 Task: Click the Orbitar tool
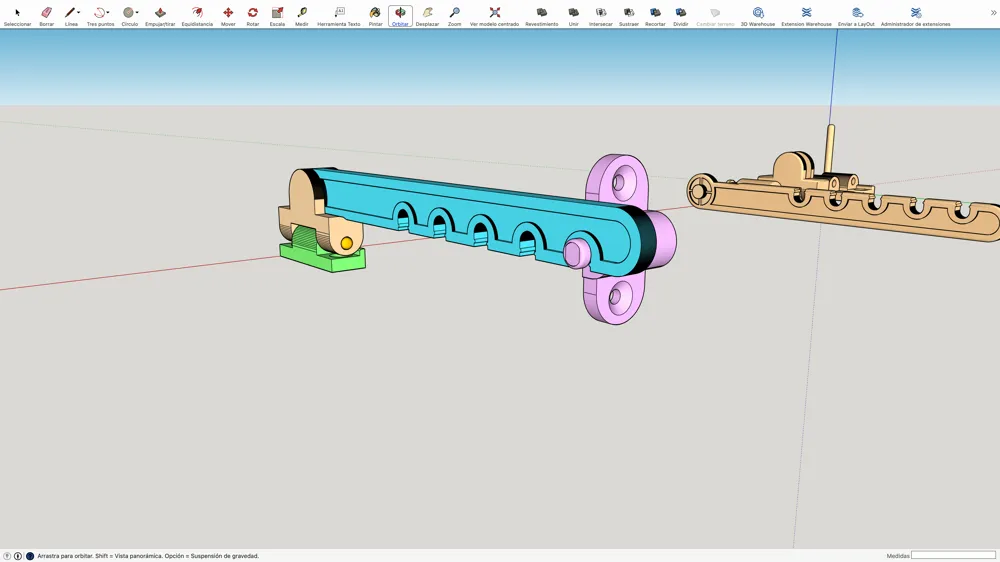(400, 15)
